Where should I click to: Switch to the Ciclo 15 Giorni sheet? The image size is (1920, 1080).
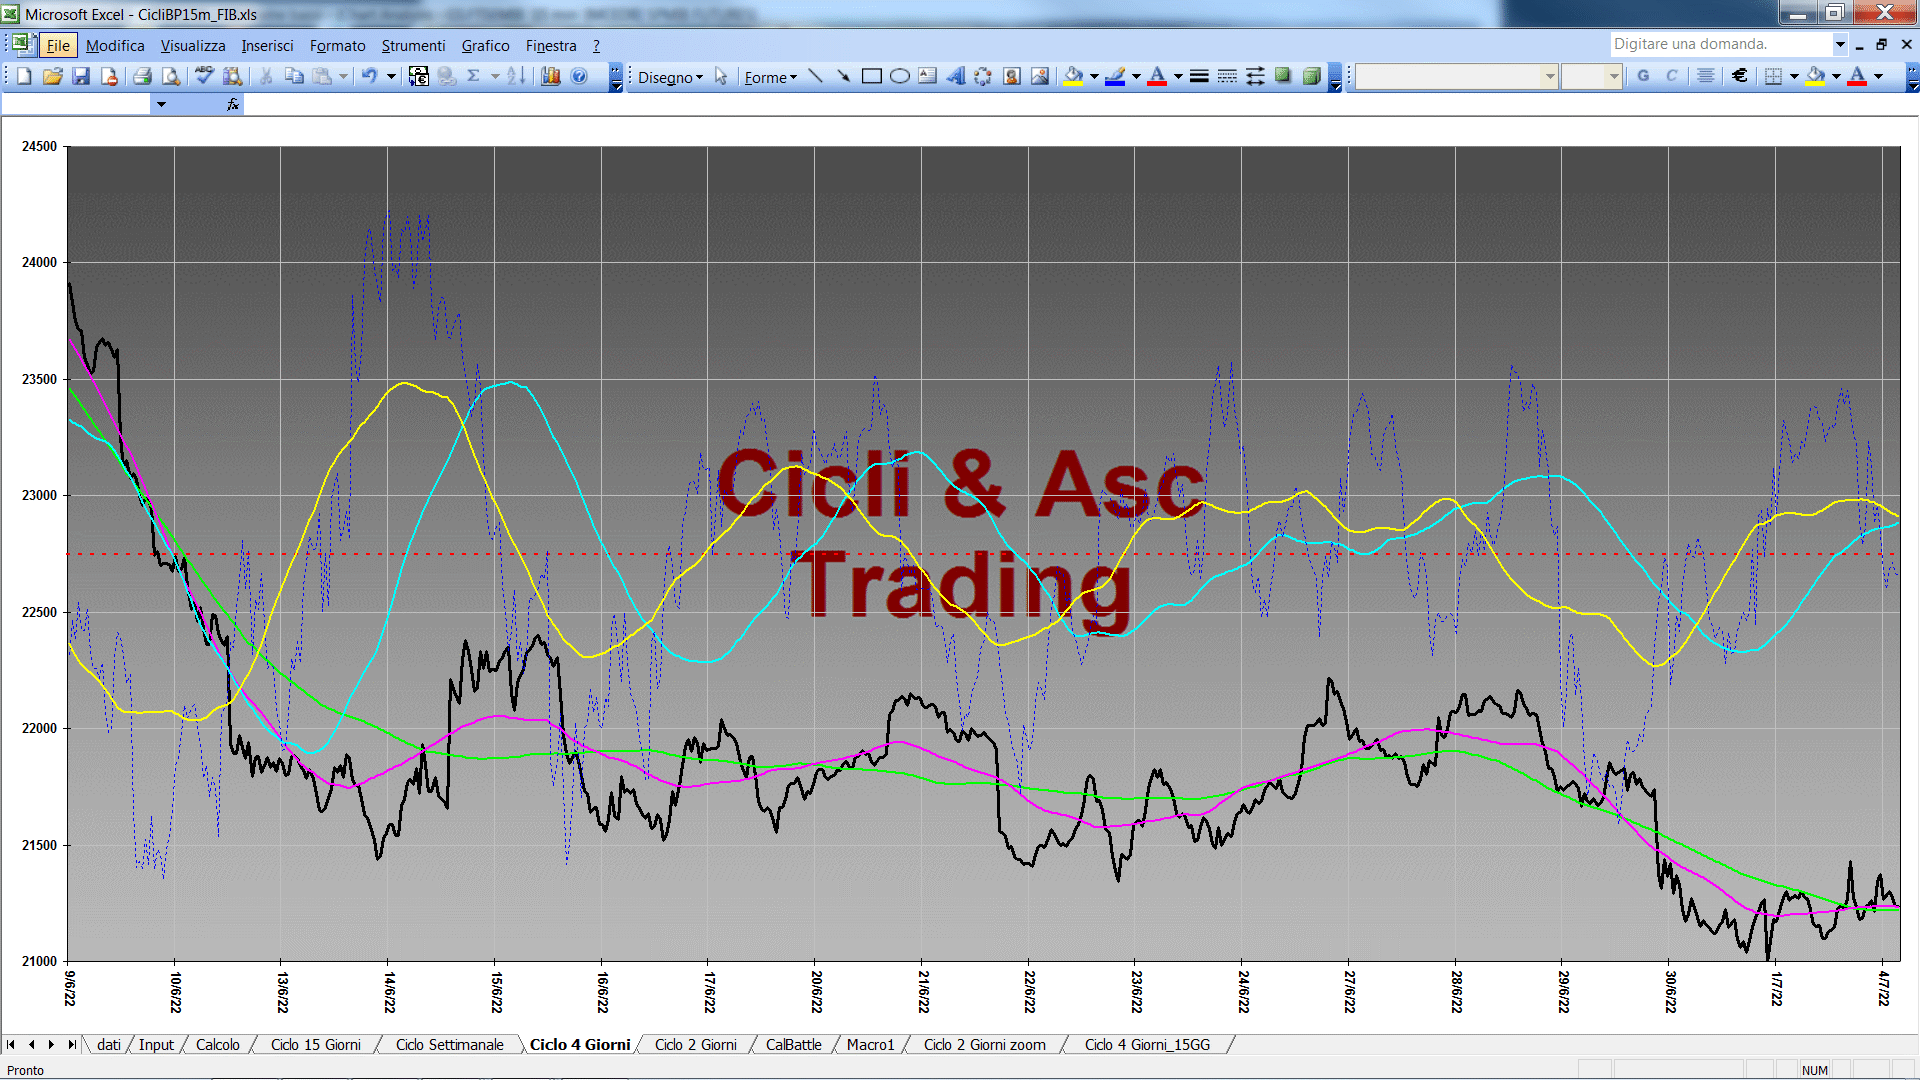point(315,1044)
